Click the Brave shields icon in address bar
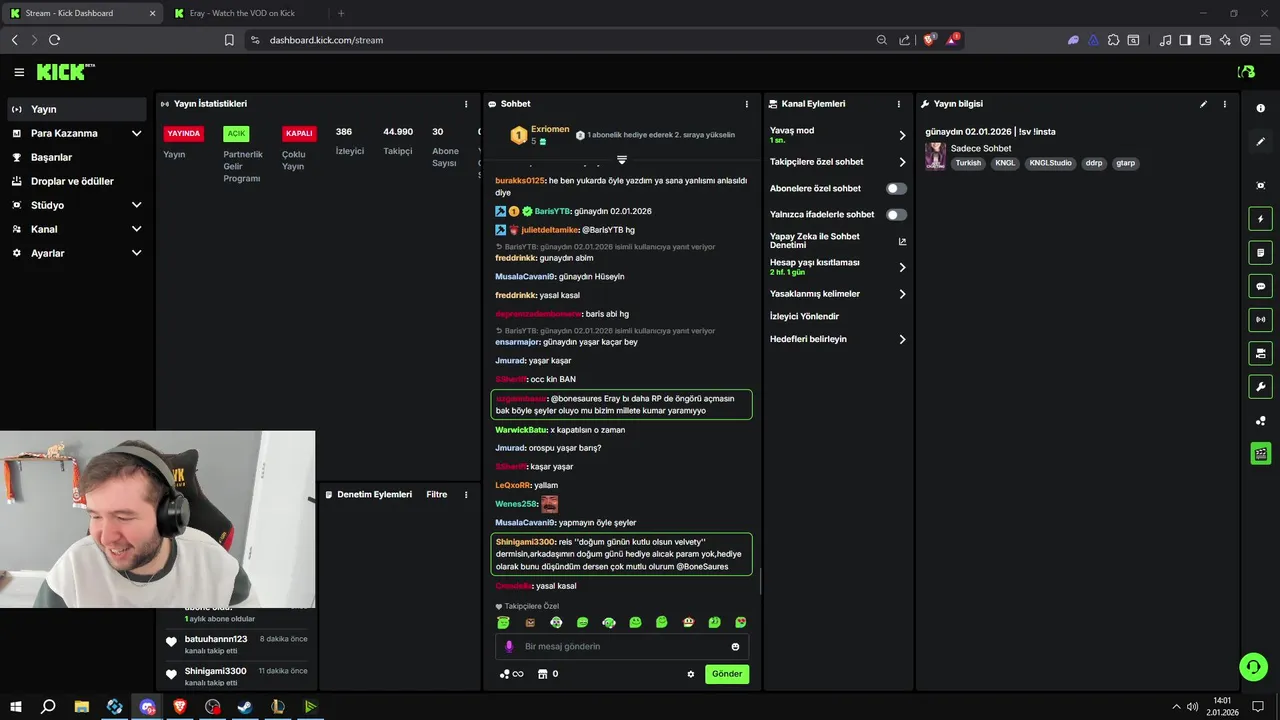The width and height of the screenshot is (1280, 720). 929,40
